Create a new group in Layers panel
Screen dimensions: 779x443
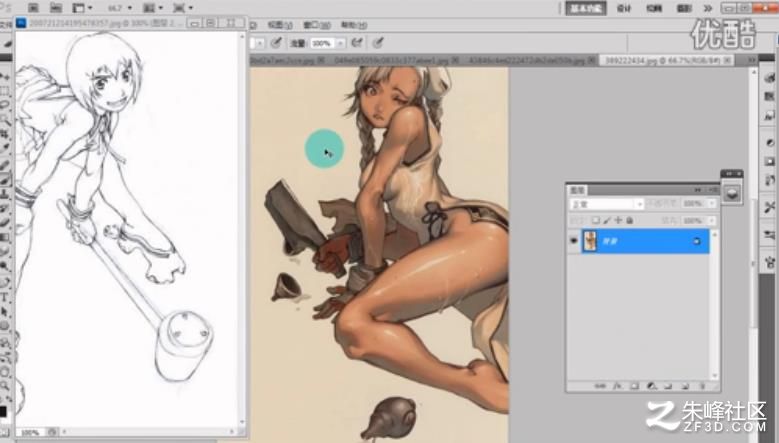(668, 385)
